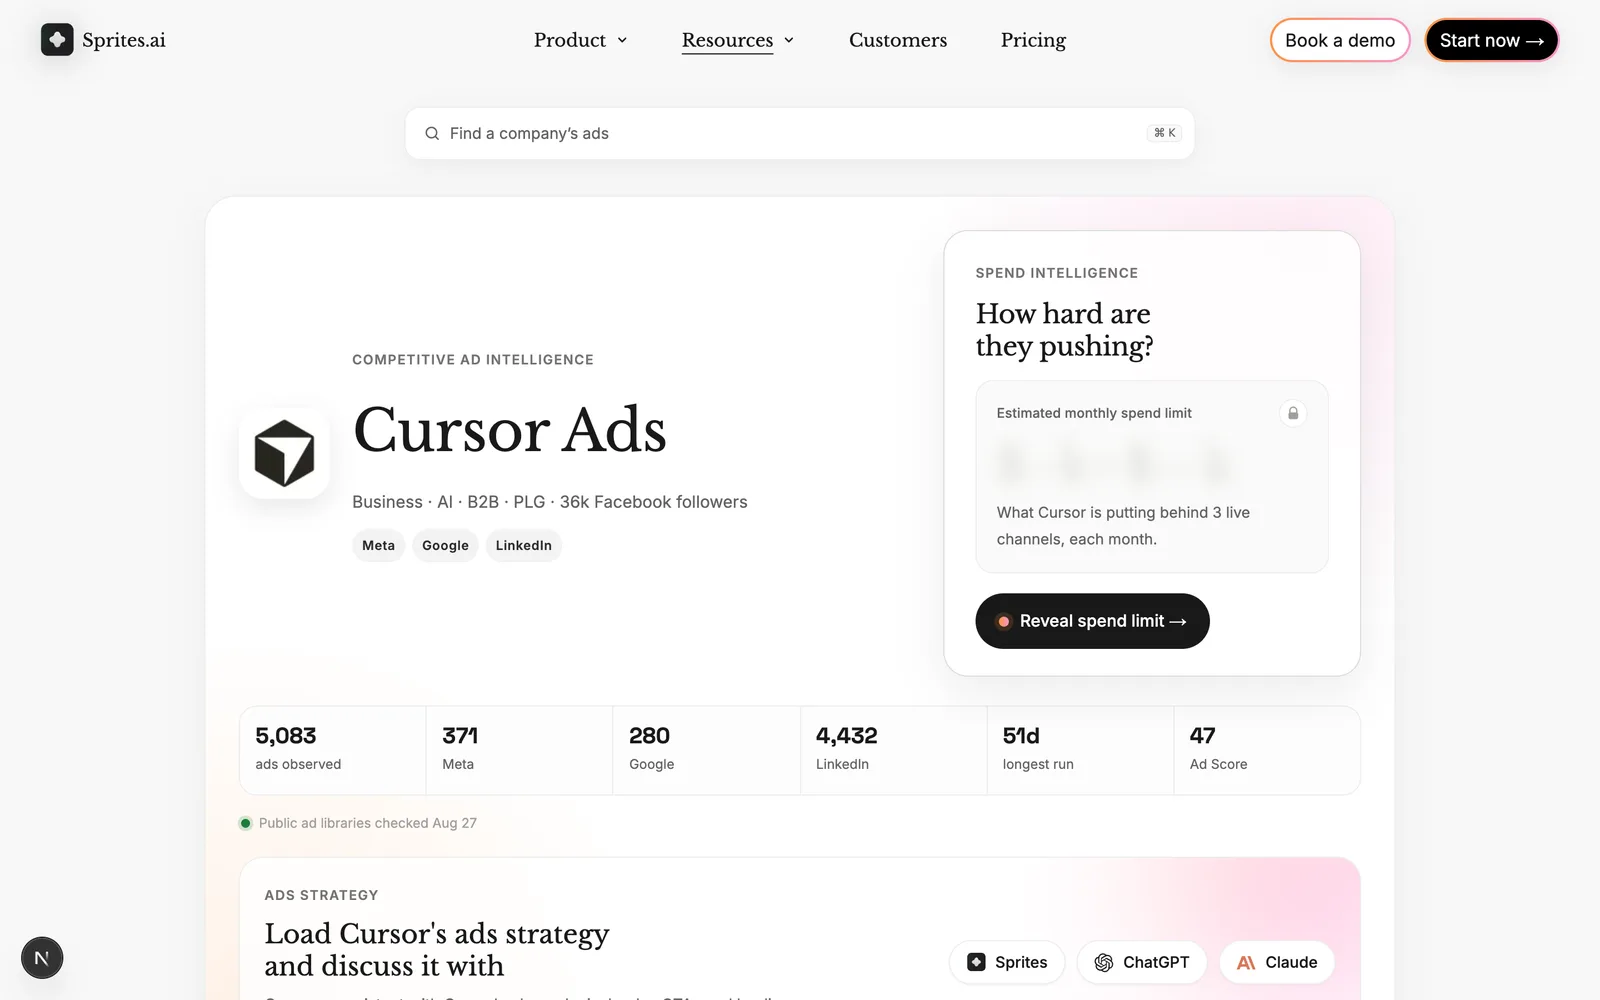Expand the Product dropdown chevron
Viewport: 1600px width, 1000px height.
(x=622, y=40)
